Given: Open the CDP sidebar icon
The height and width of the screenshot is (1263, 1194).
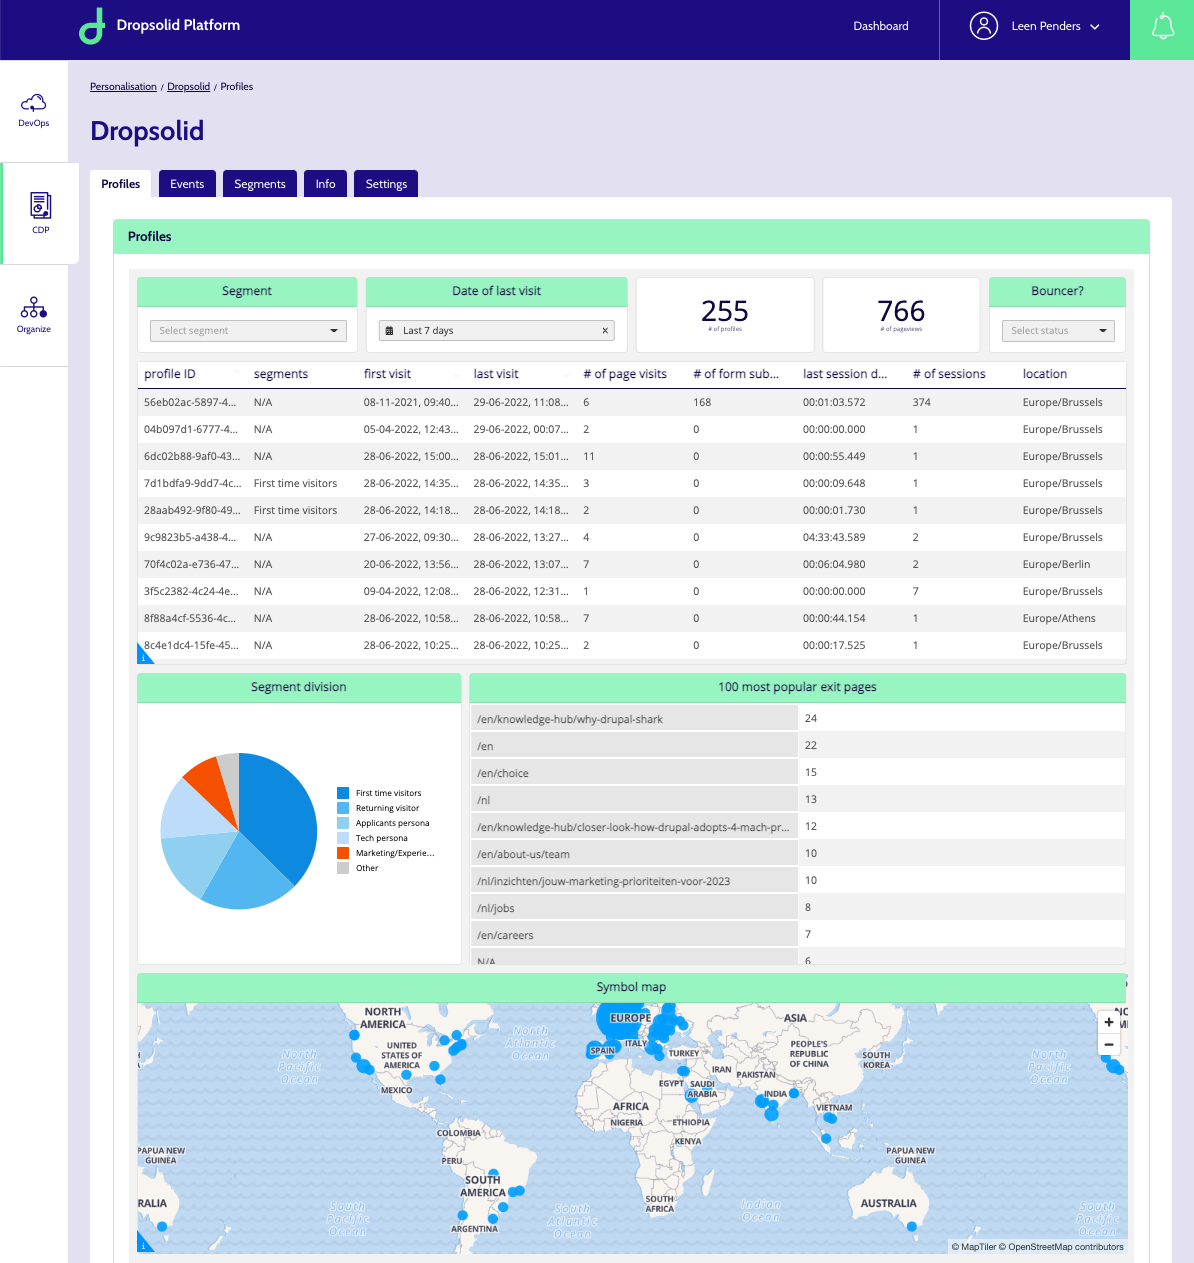Looking at the screenshot, I should pos(40,206).
